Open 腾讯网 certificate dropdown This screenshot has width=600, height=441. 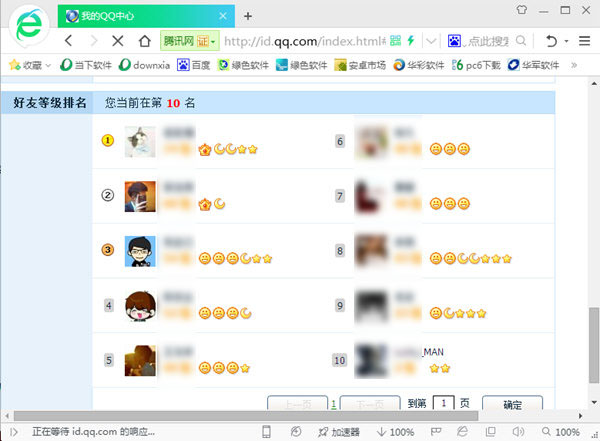[189, 41]
